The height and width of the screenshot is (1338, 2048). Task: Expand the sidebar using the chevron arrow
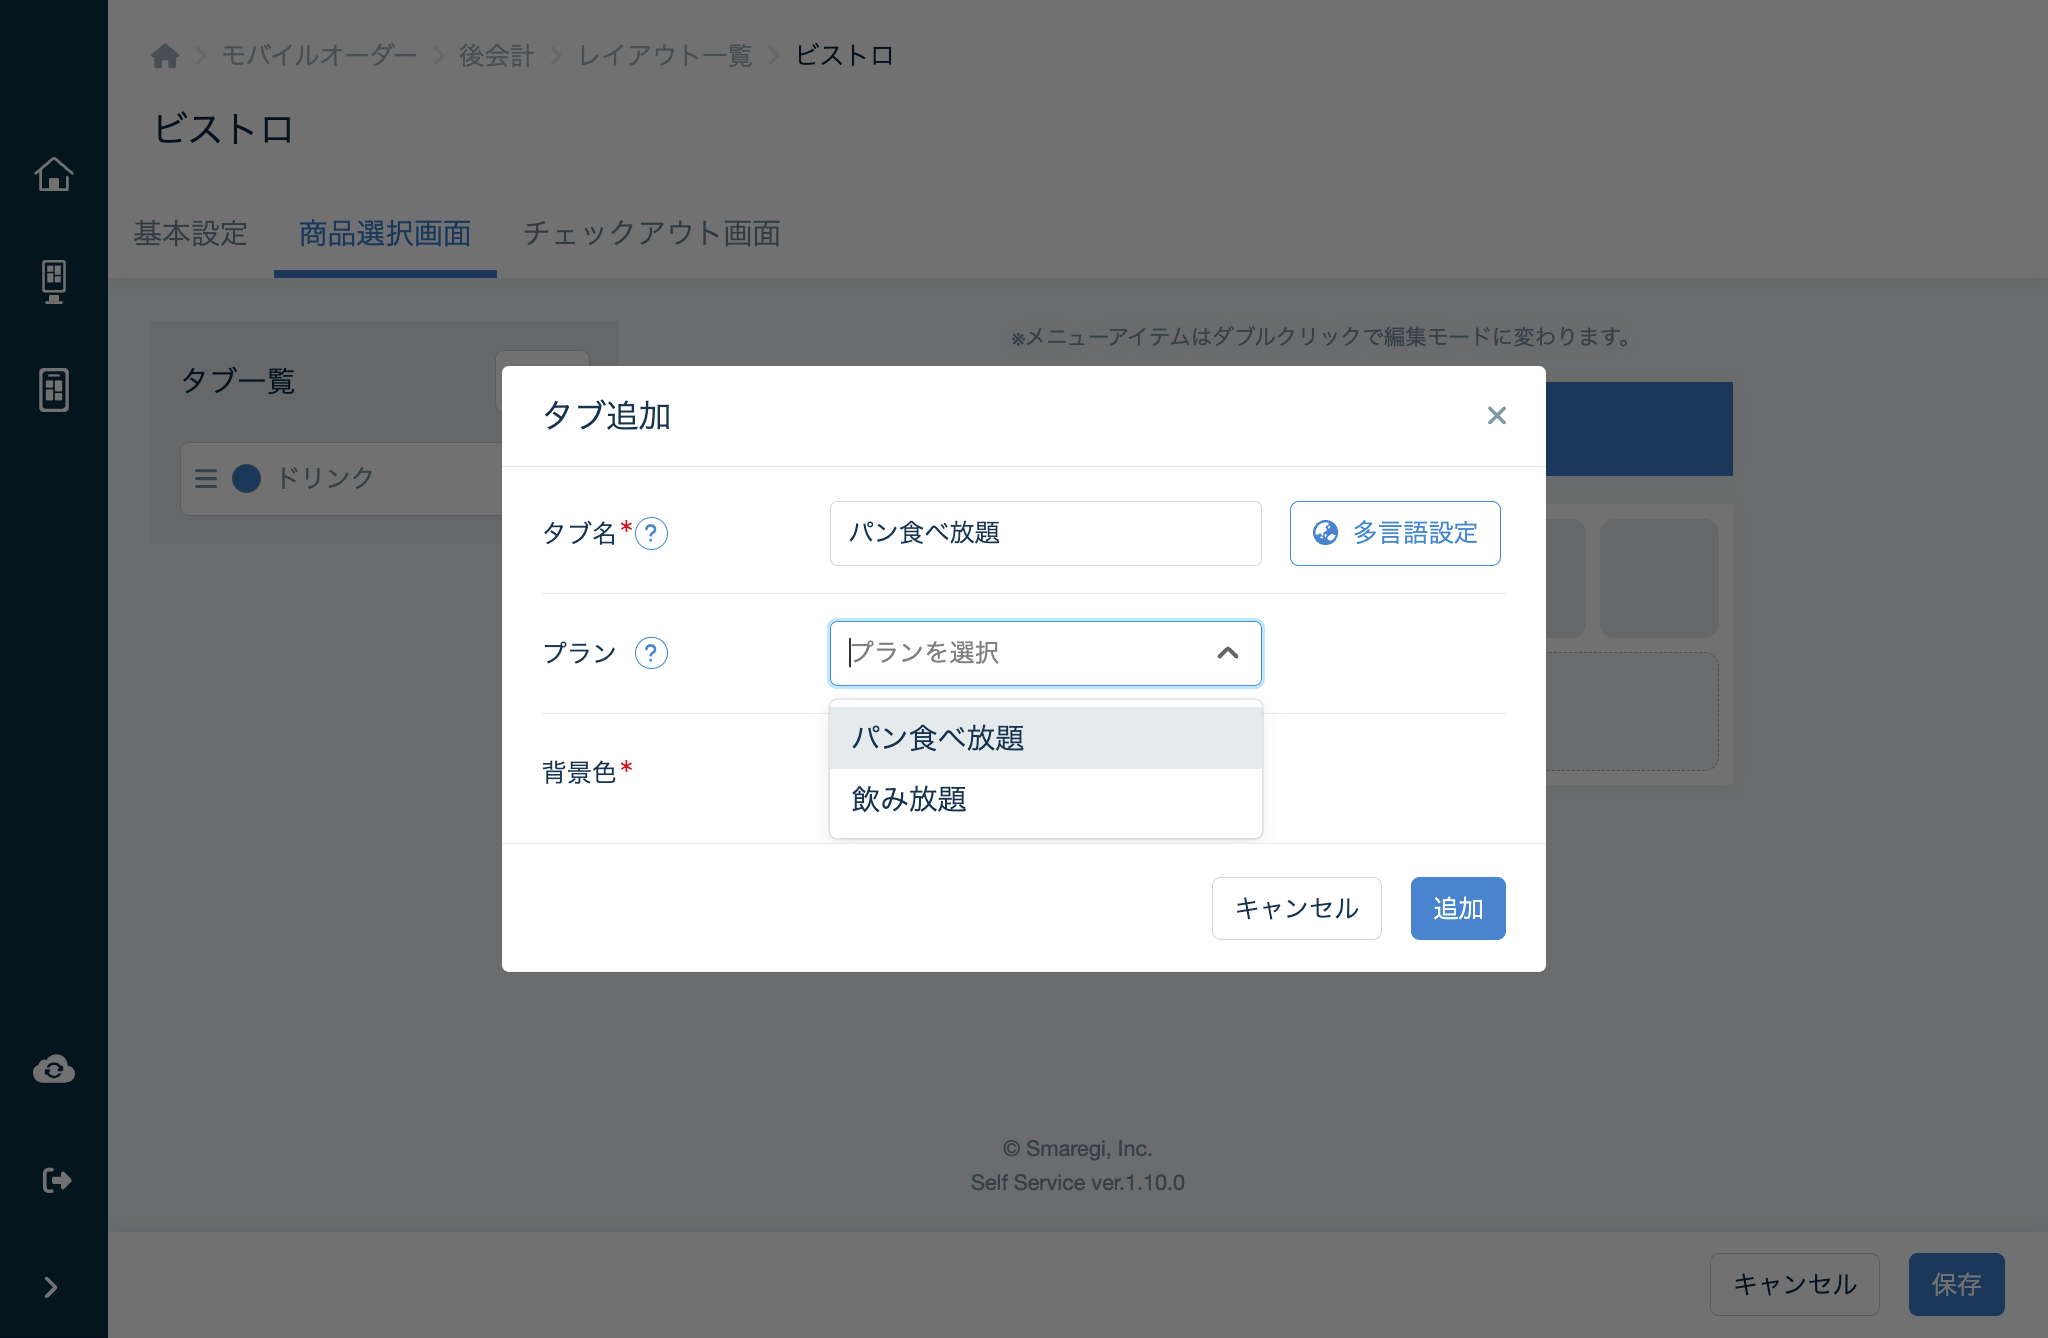point(53,1287)
